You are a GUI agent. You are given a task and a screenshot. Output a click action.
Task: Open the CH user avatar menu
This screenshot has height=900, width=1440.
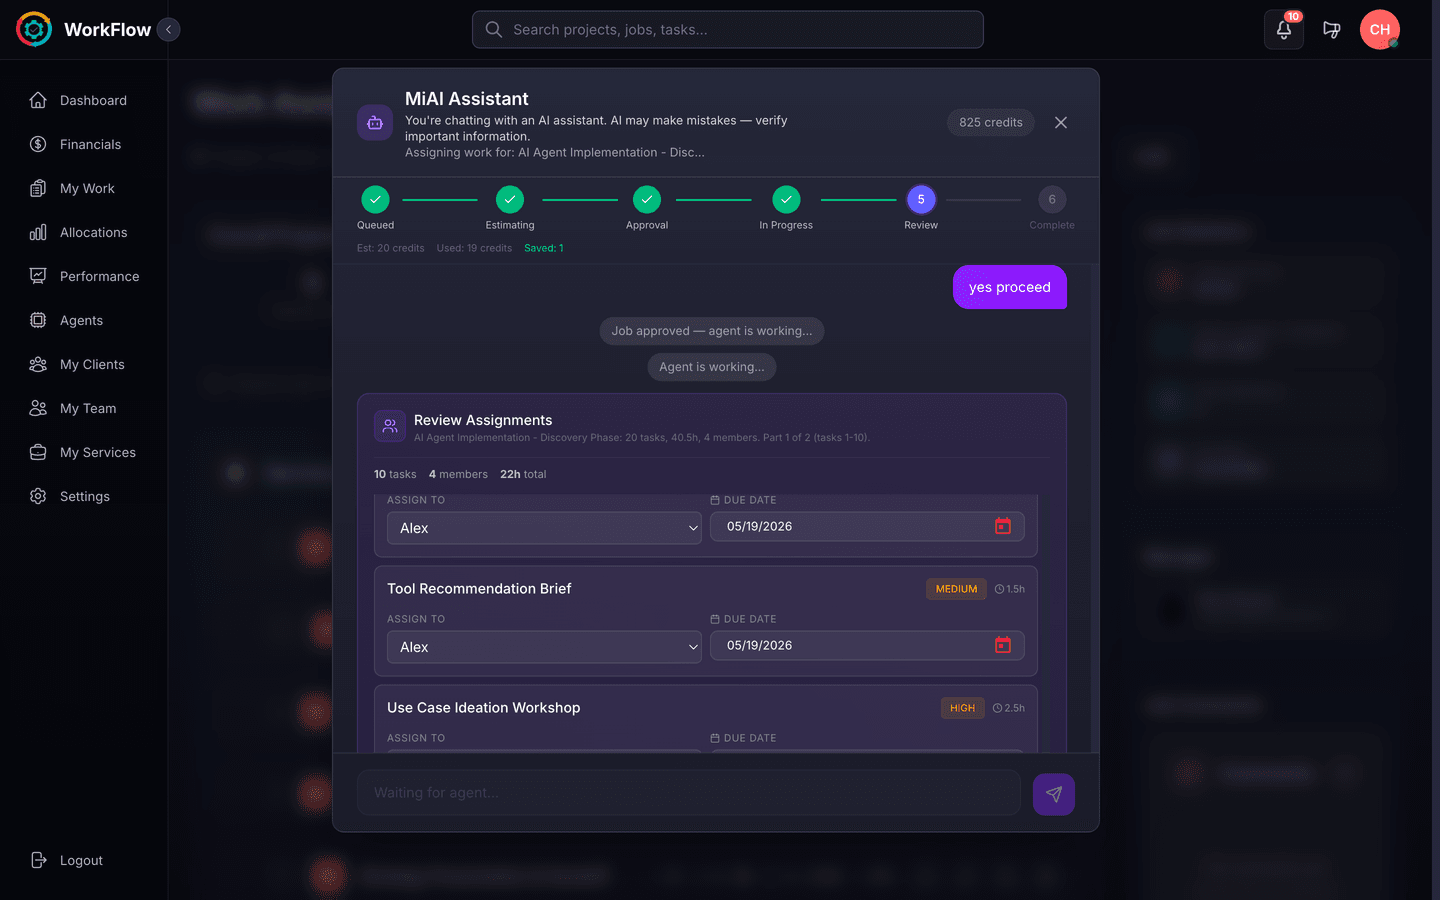pyautogui.click(x=1380, y=30)
